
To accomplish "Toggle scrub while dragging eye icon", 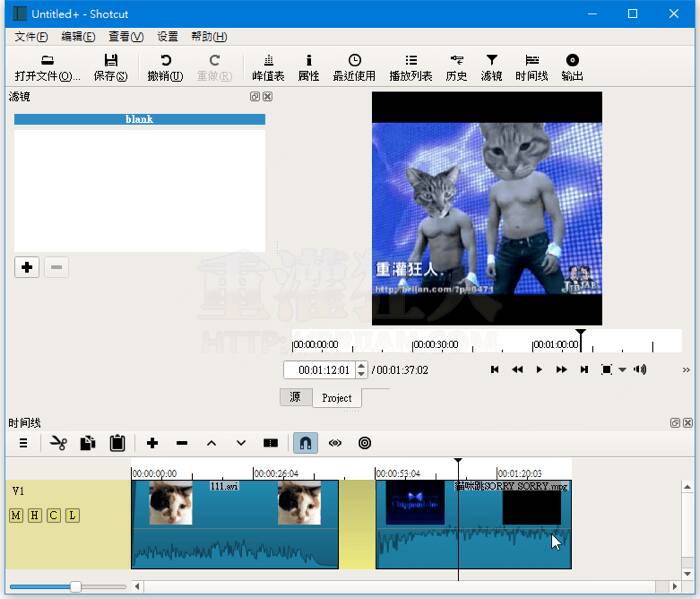I will click(x=335, y=443).
